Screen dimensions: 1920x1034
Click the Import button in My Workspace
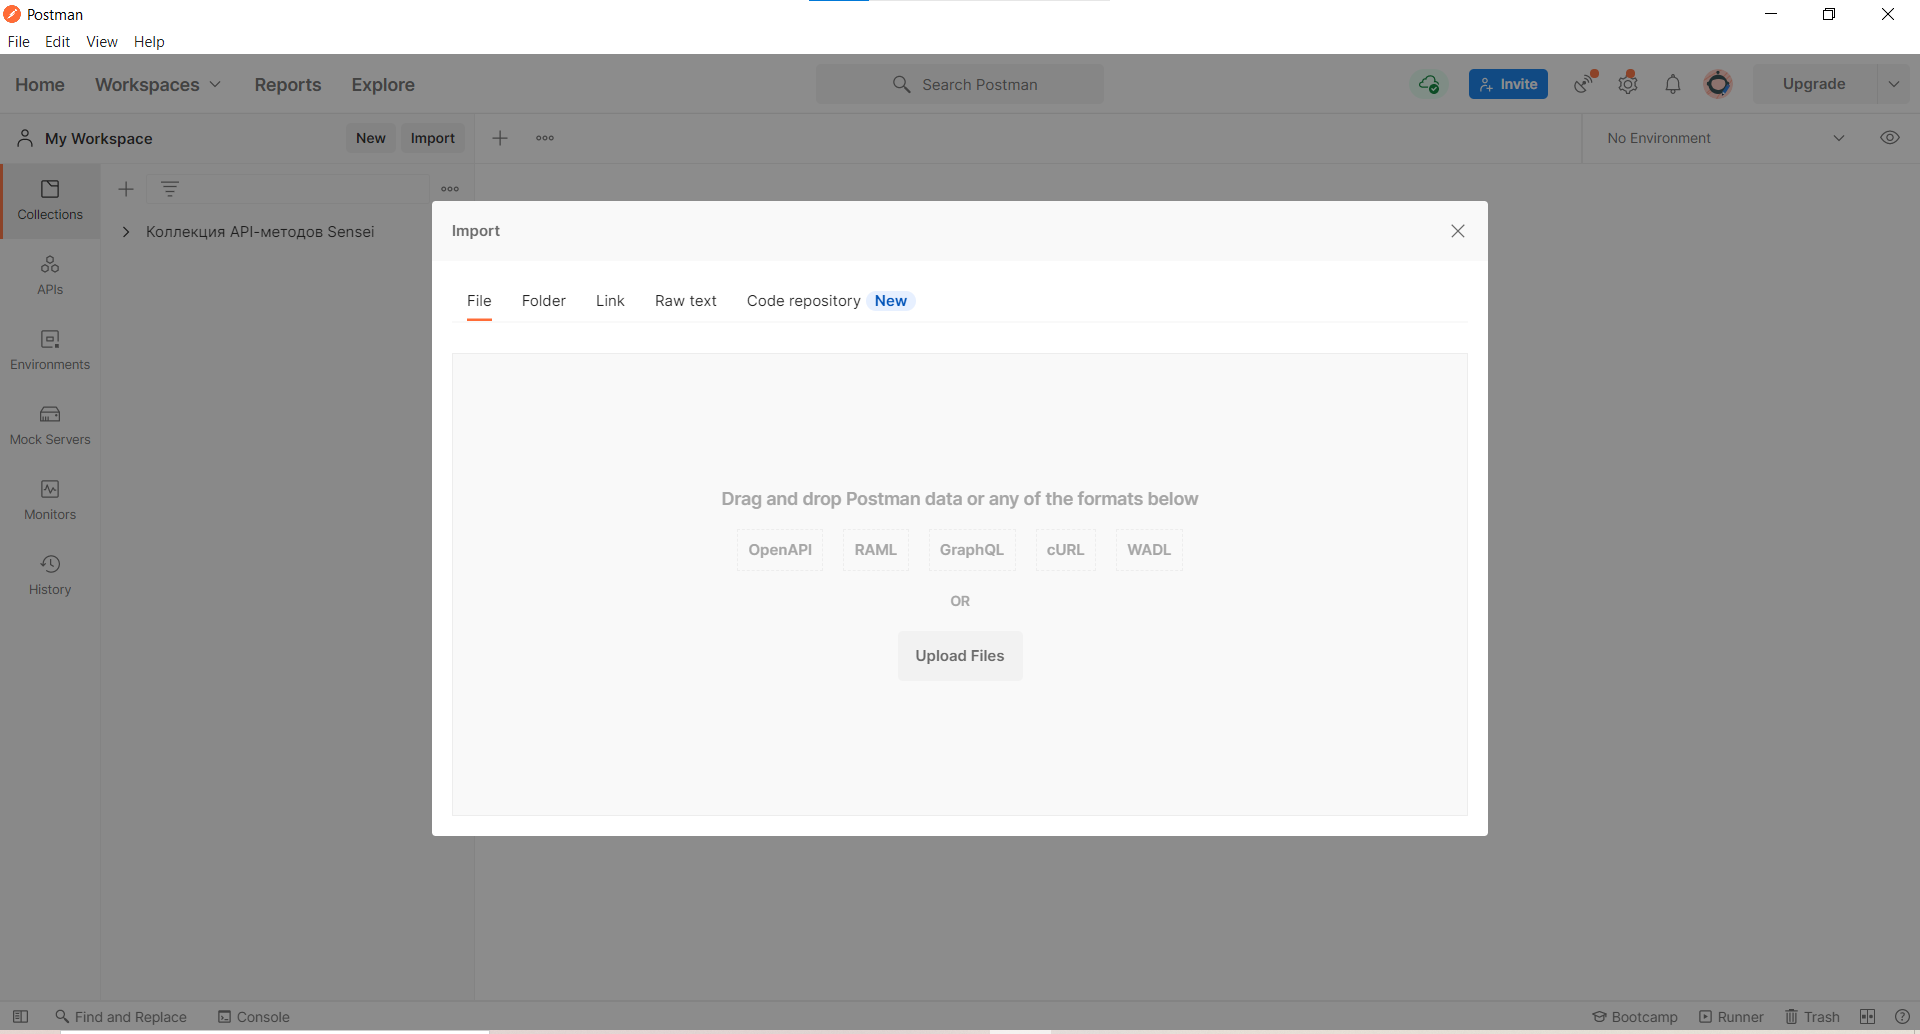point(433,138)
